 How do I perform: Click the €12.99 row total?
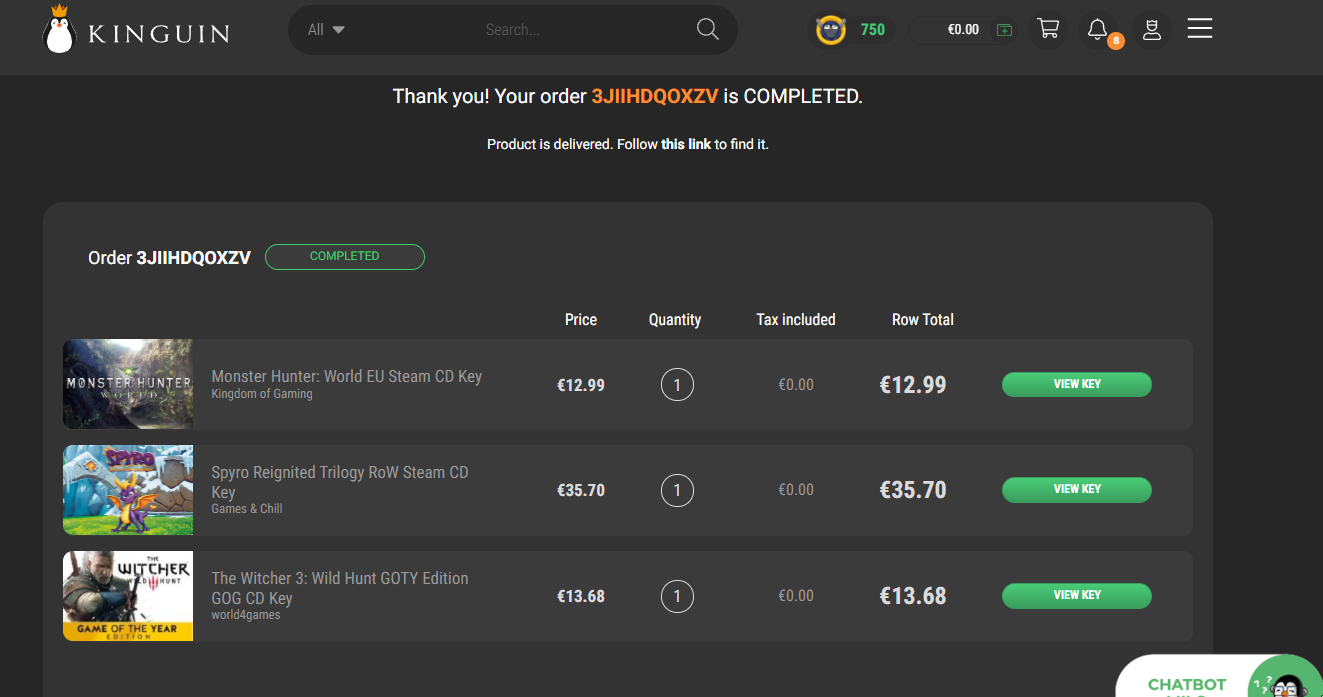(913, 385)
